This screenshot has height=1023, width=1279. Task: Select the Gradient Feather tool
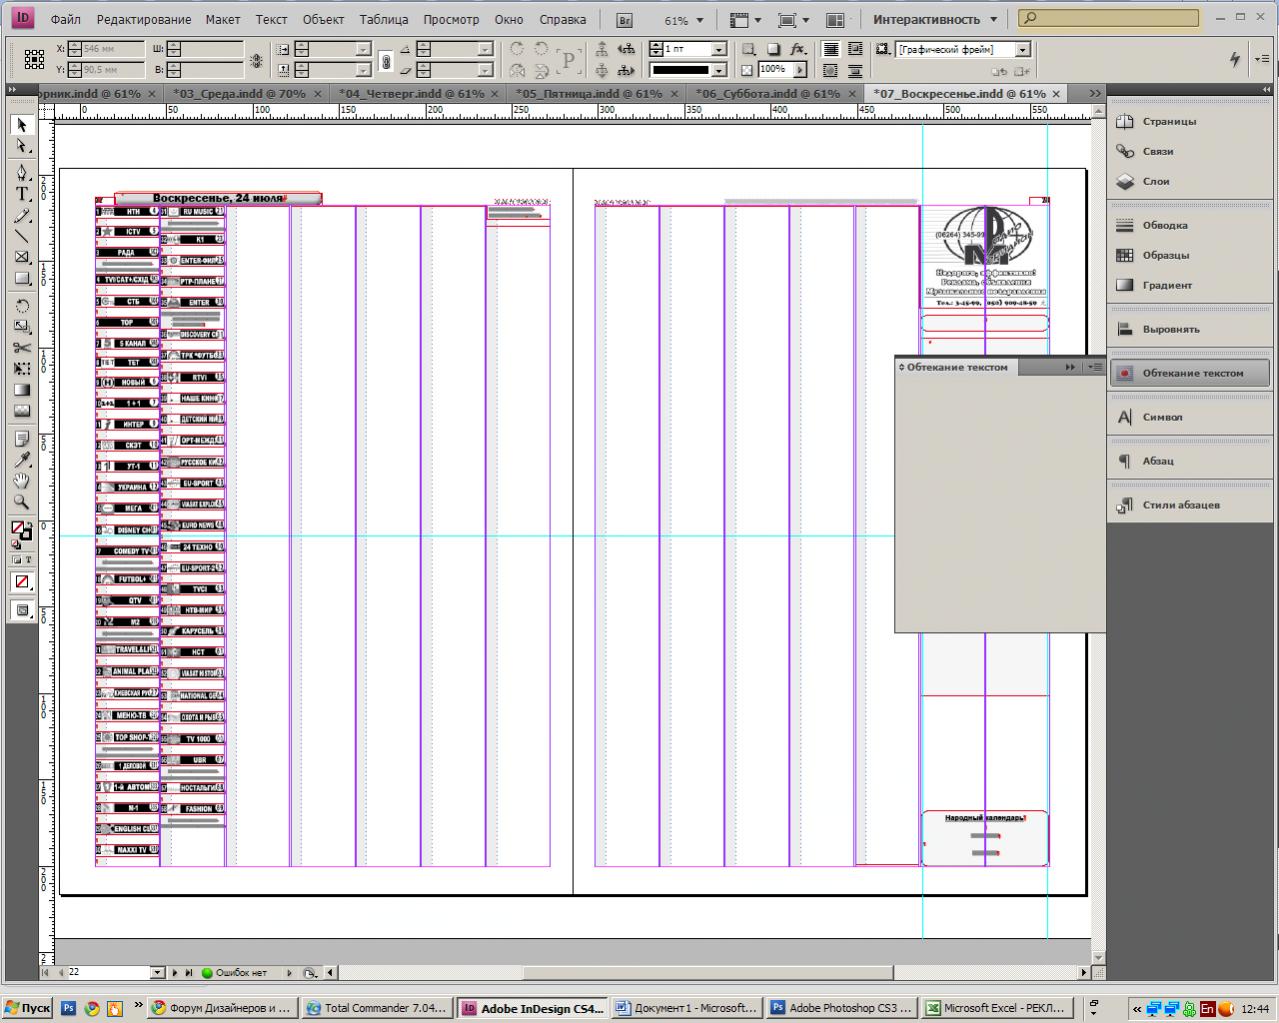pos(22,411)
